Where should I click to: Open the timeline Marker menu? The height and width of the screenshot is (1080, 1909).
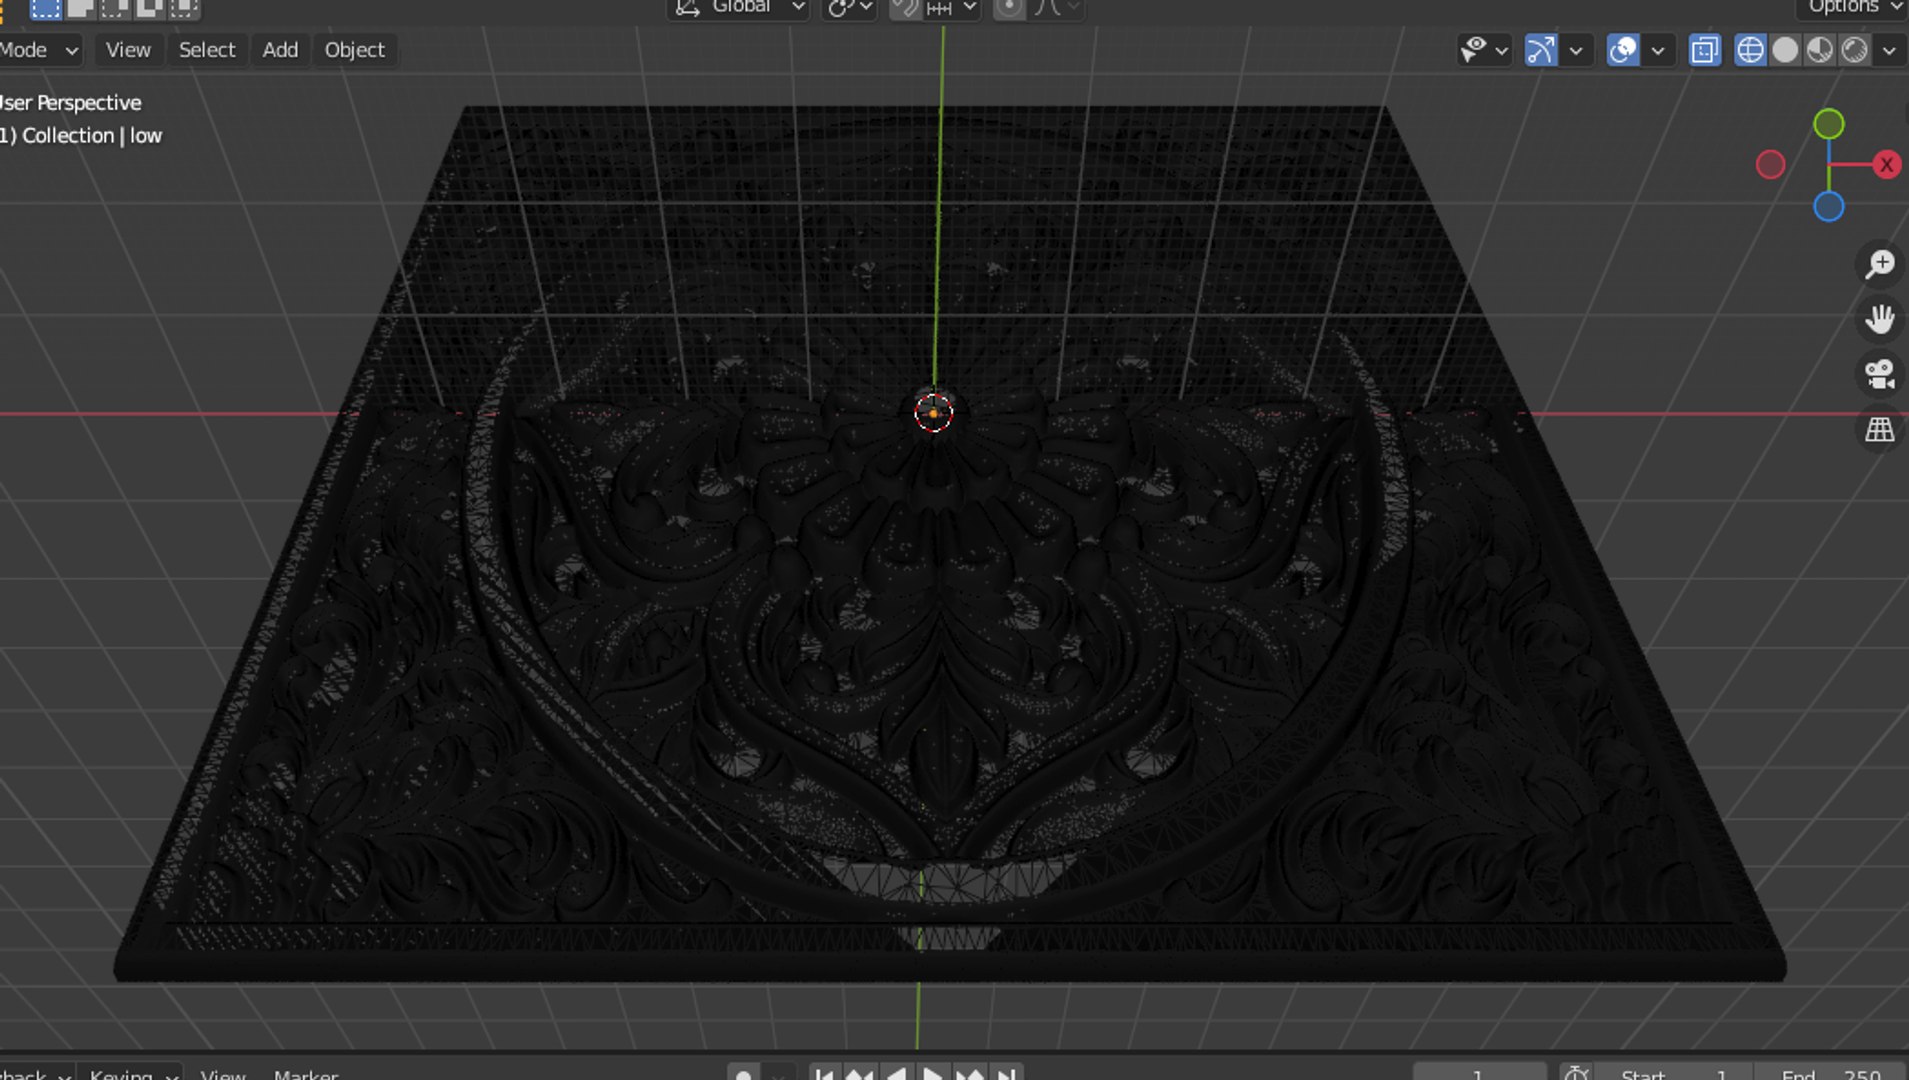(306, 1073)
